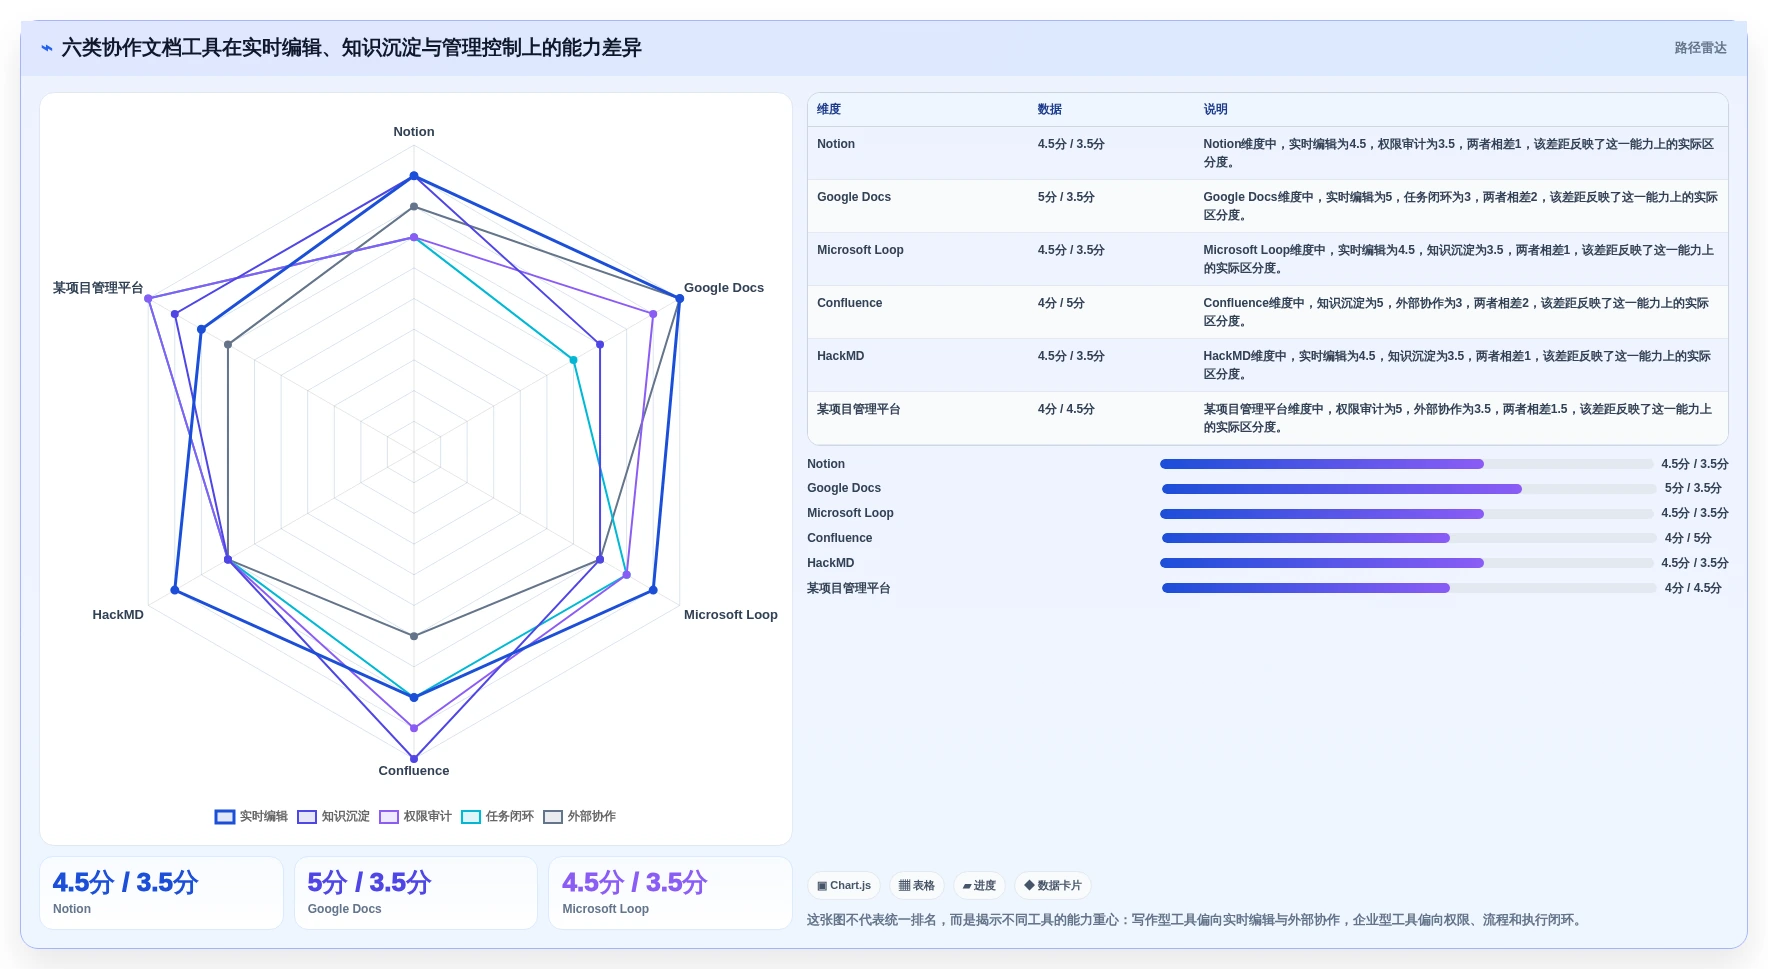Click the 维度 column header
The image size is (1768, 969).
click(829, 109)
